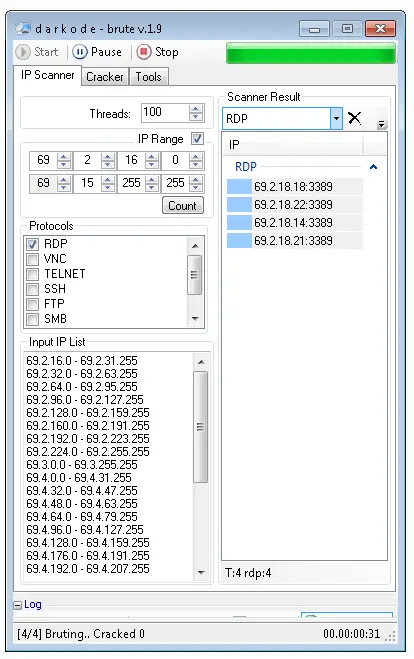Maximize the darkode window
The width and height of the screenshot is (414, 659).
click(x=347, y=29)
